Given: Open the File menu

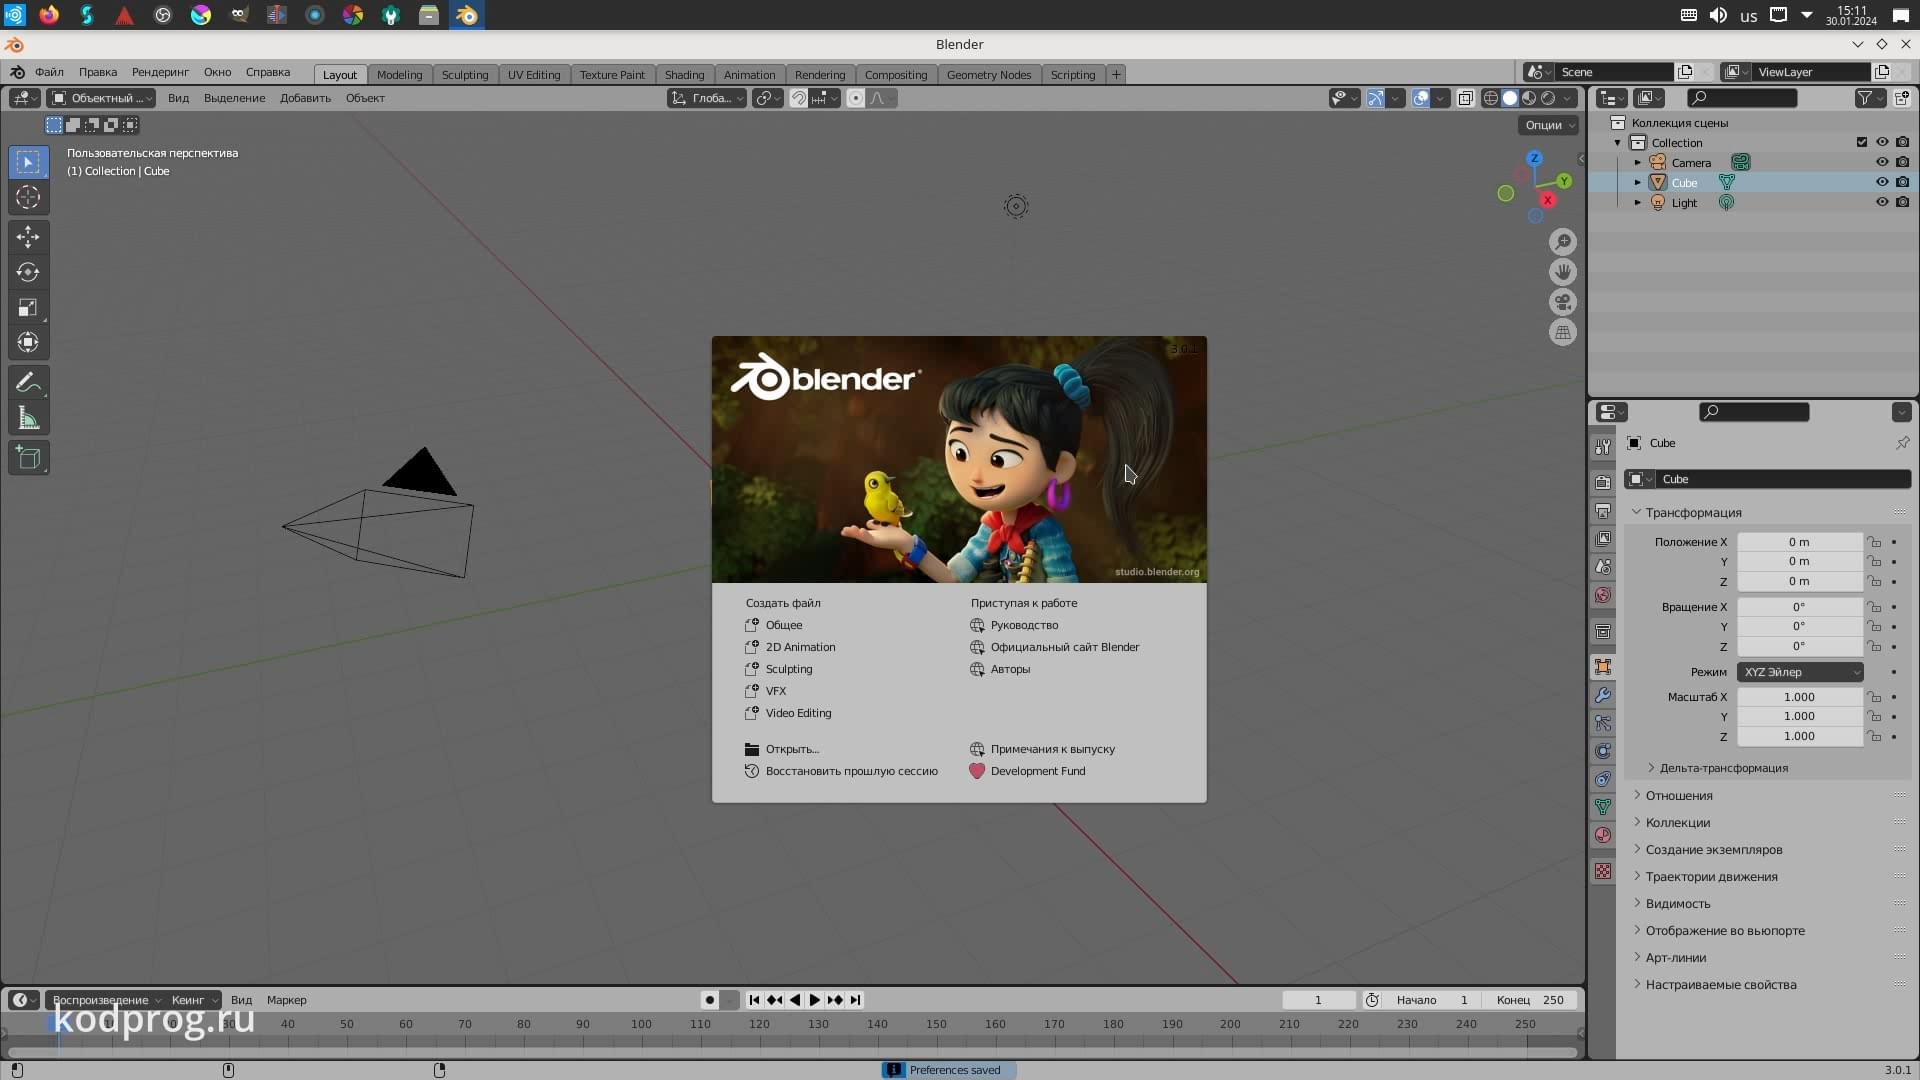Looking at the screenshot, I should tap(49, 72).
